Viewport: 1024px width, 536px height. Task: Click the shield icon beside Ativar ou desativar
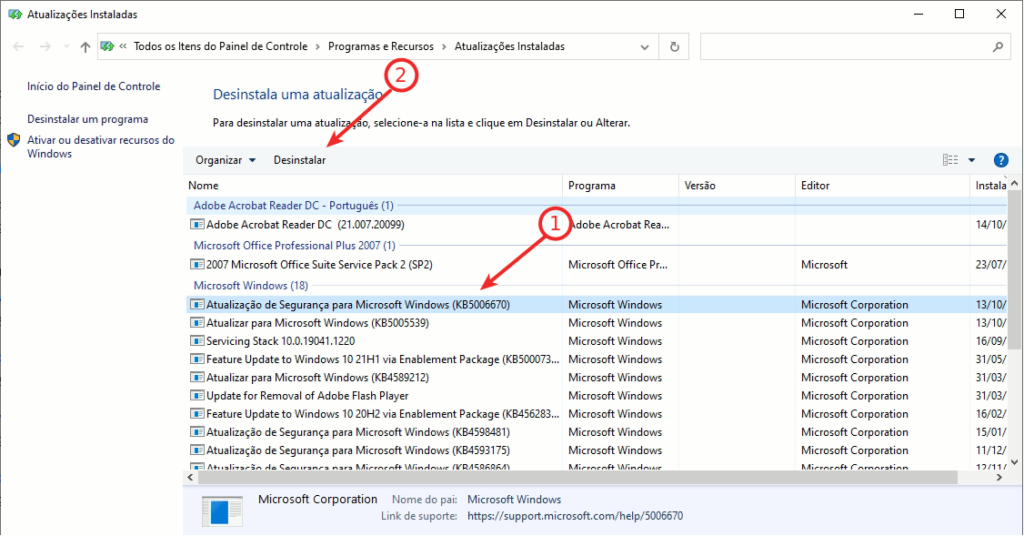14,140
